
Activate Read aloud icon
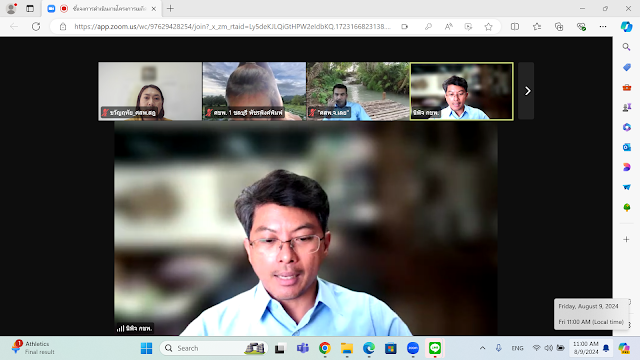click(x=448, y=27)
